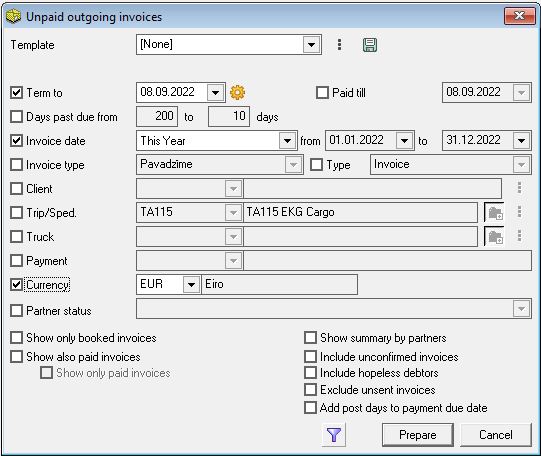Click the days past due 10 field
This screenshot has height=456, width=541.
pos(229,117)
